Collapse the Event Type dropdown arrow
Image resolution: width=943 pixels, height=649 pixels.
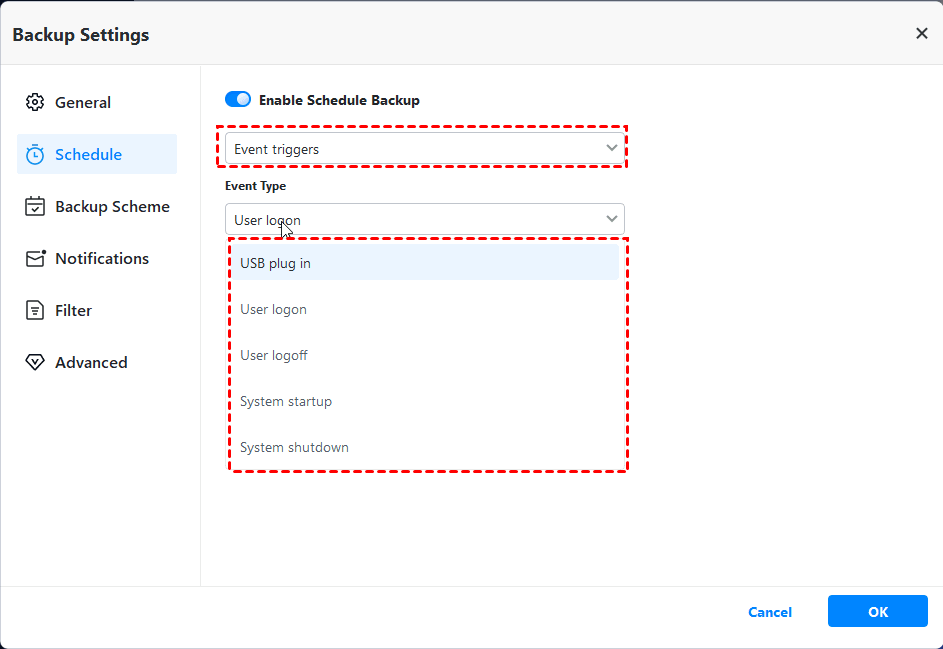pyautogui.click(x=611, y=219)
